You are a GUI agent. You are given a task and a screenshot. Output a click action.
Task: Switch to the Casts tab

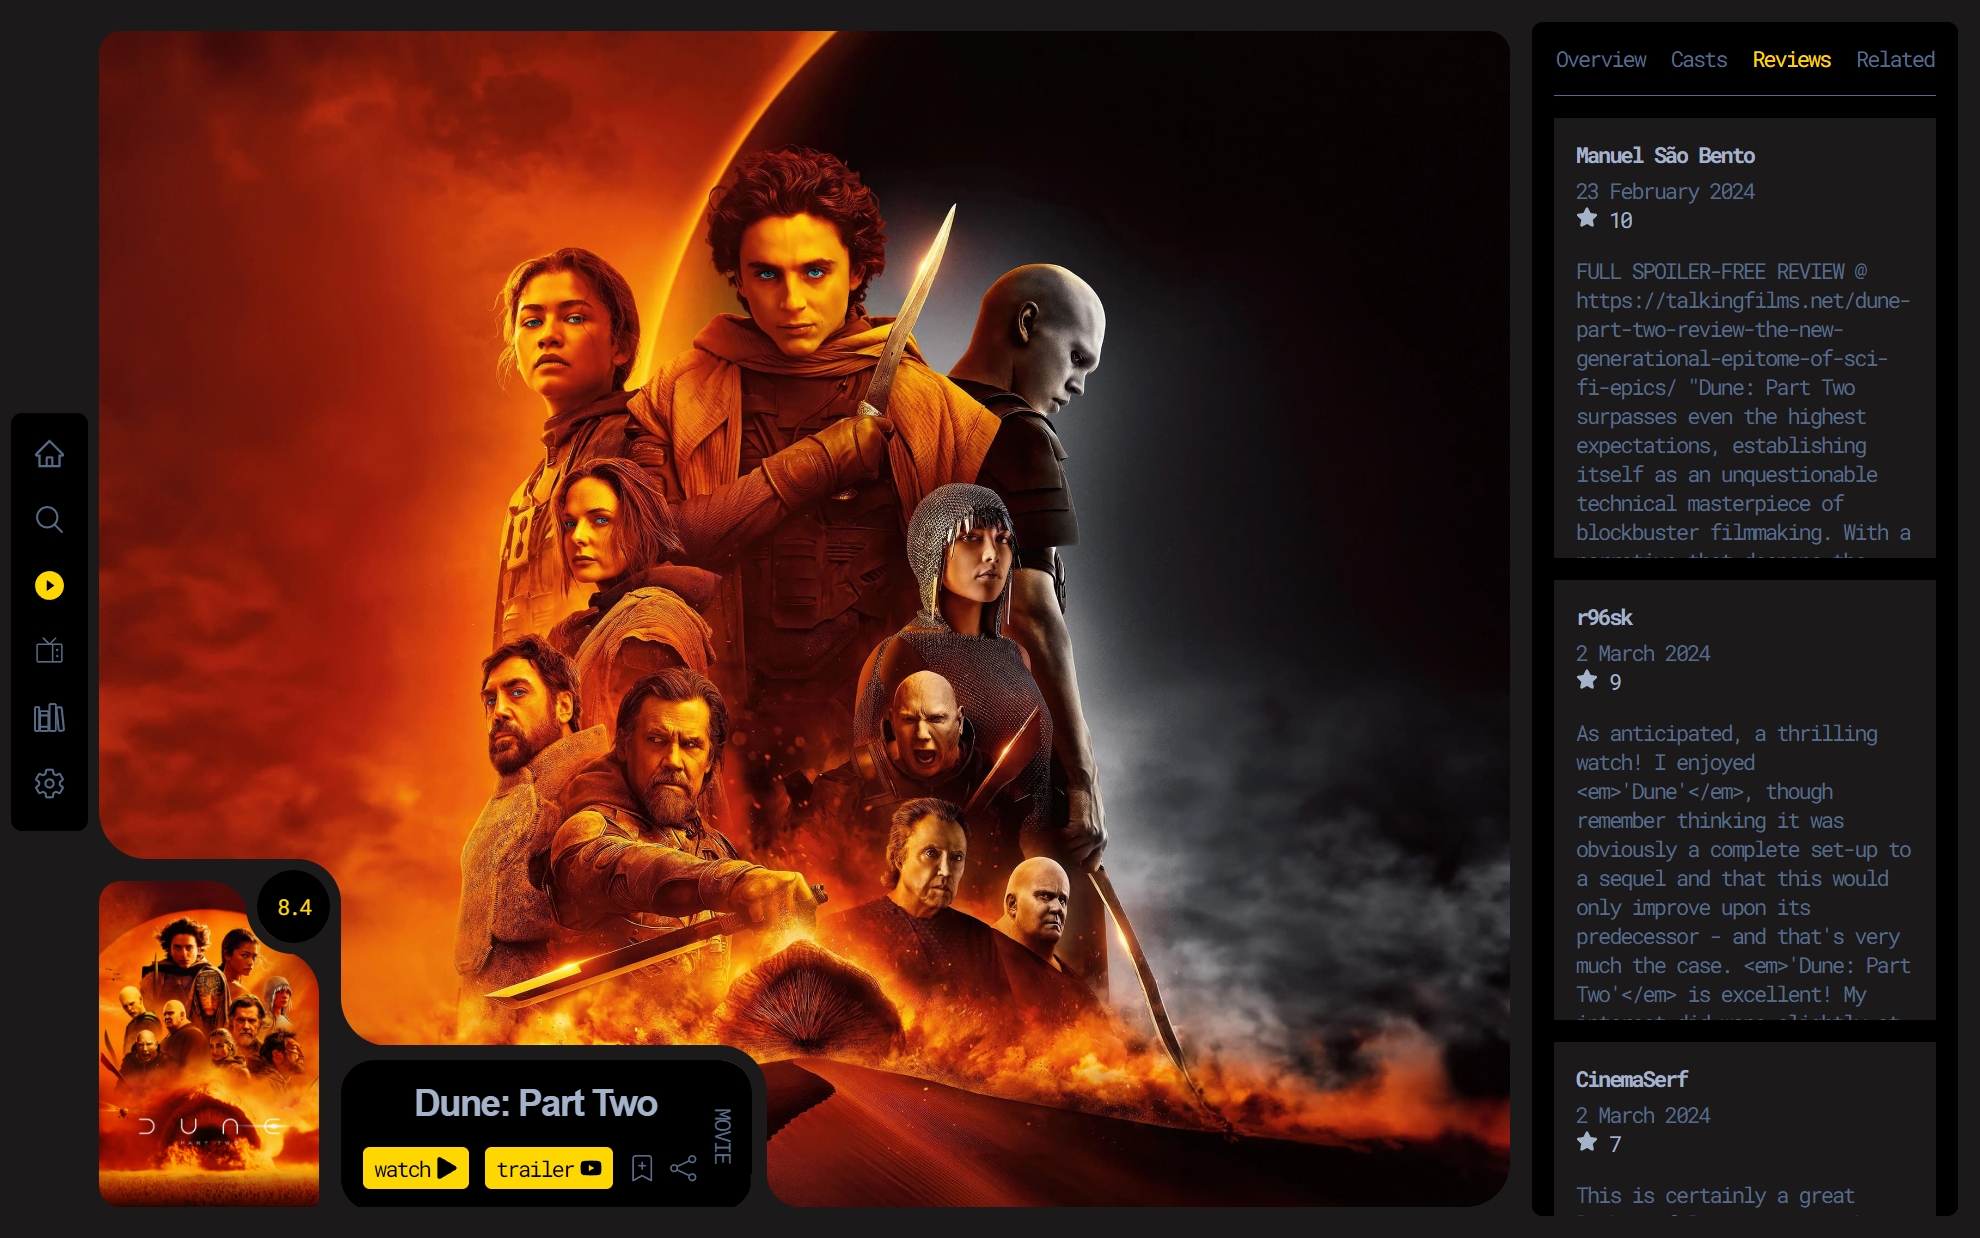pyautogui.click(x=1698, y=60)
